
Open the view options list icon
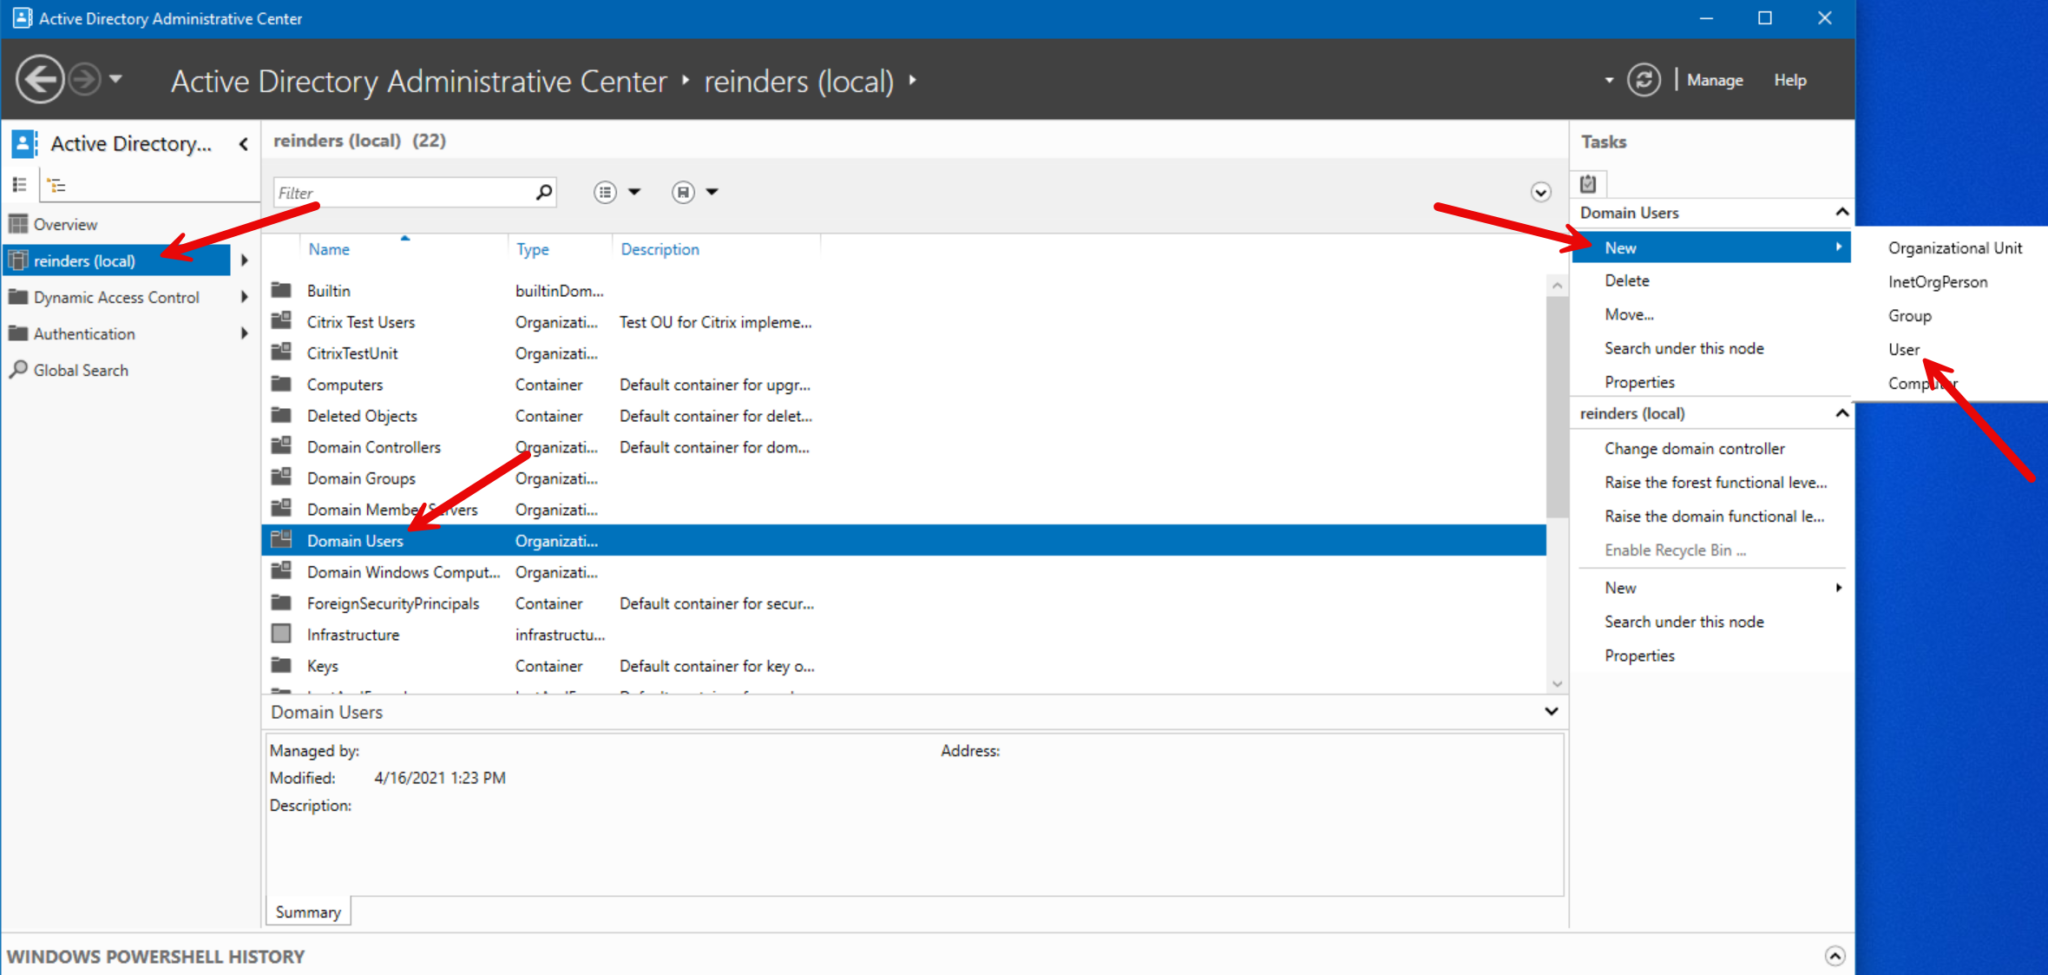click(x=605, y=191)
